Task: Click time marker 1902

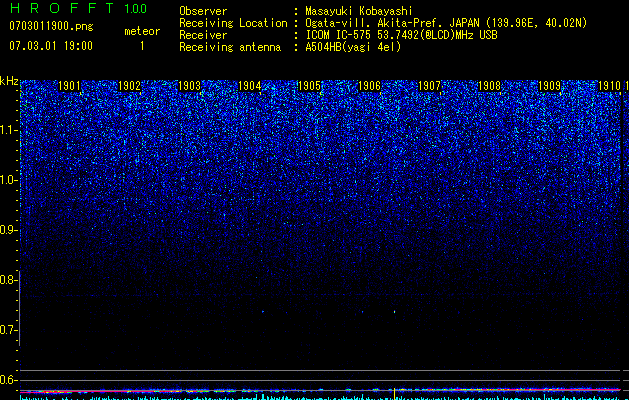Action: [x=130, y=86]
